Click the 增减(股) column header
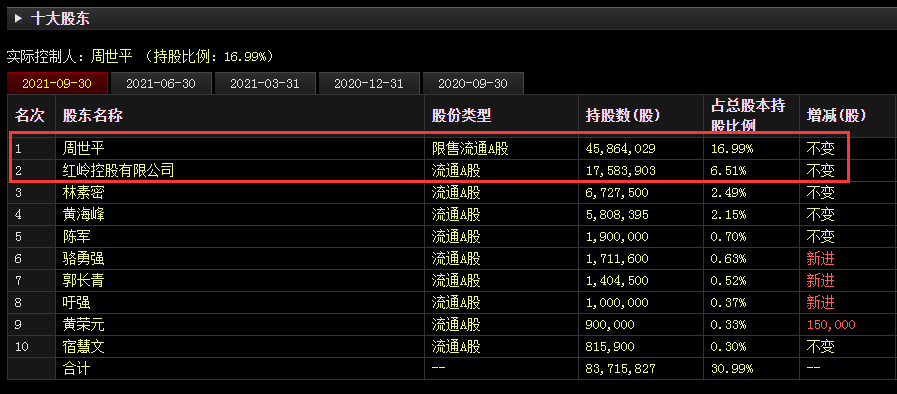This screenshot has height=394, width=897. point(836,116)
